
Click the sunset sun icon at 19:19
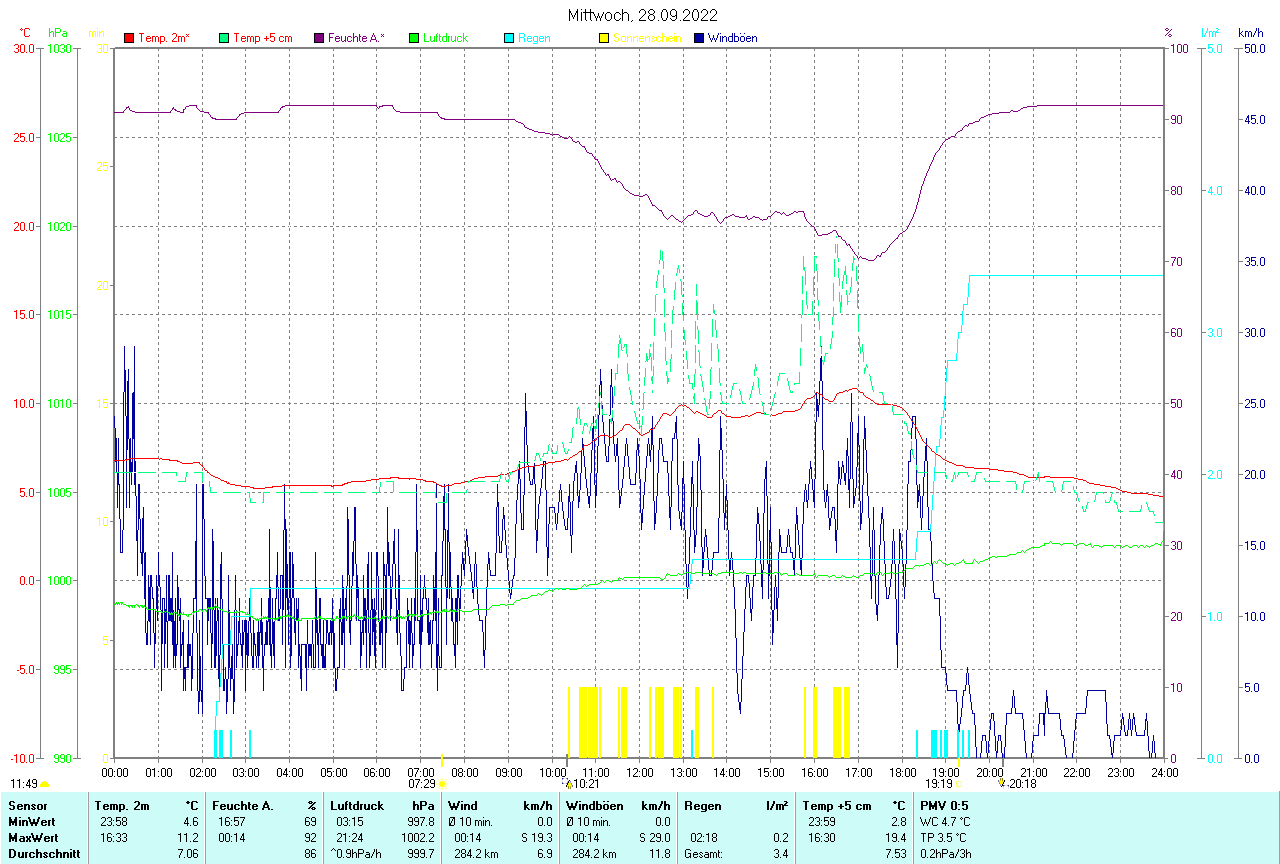click(x=958, y=784)
